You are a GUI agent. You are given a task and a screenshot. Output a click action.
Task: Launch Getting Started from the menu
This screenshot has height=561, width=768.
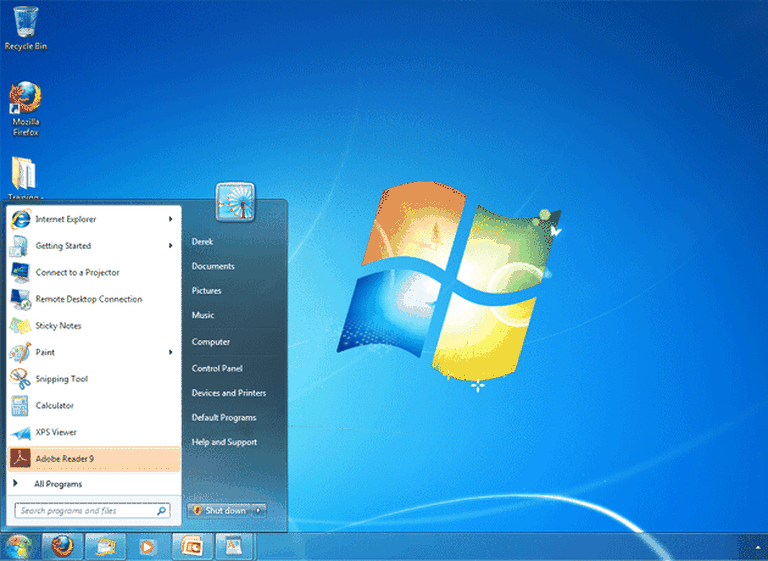(x=93, y=245)
